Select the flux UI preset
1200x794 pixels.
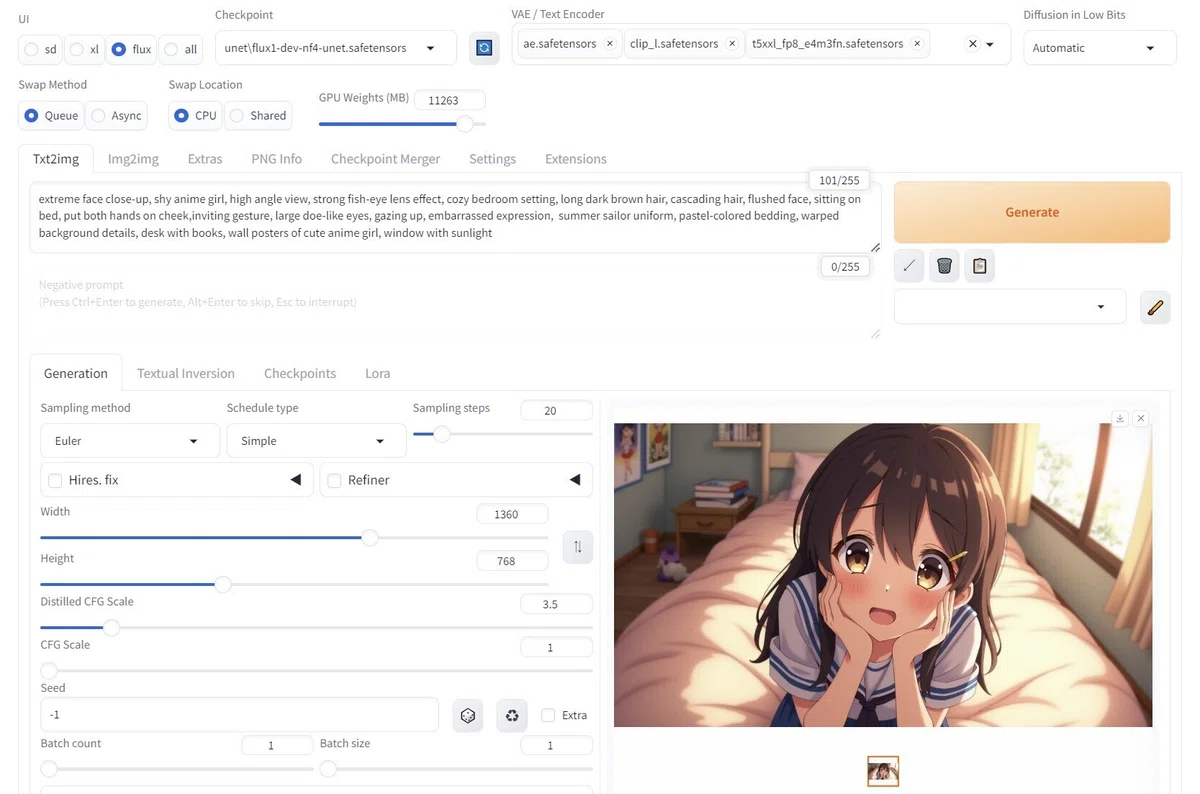click(132, 49)
